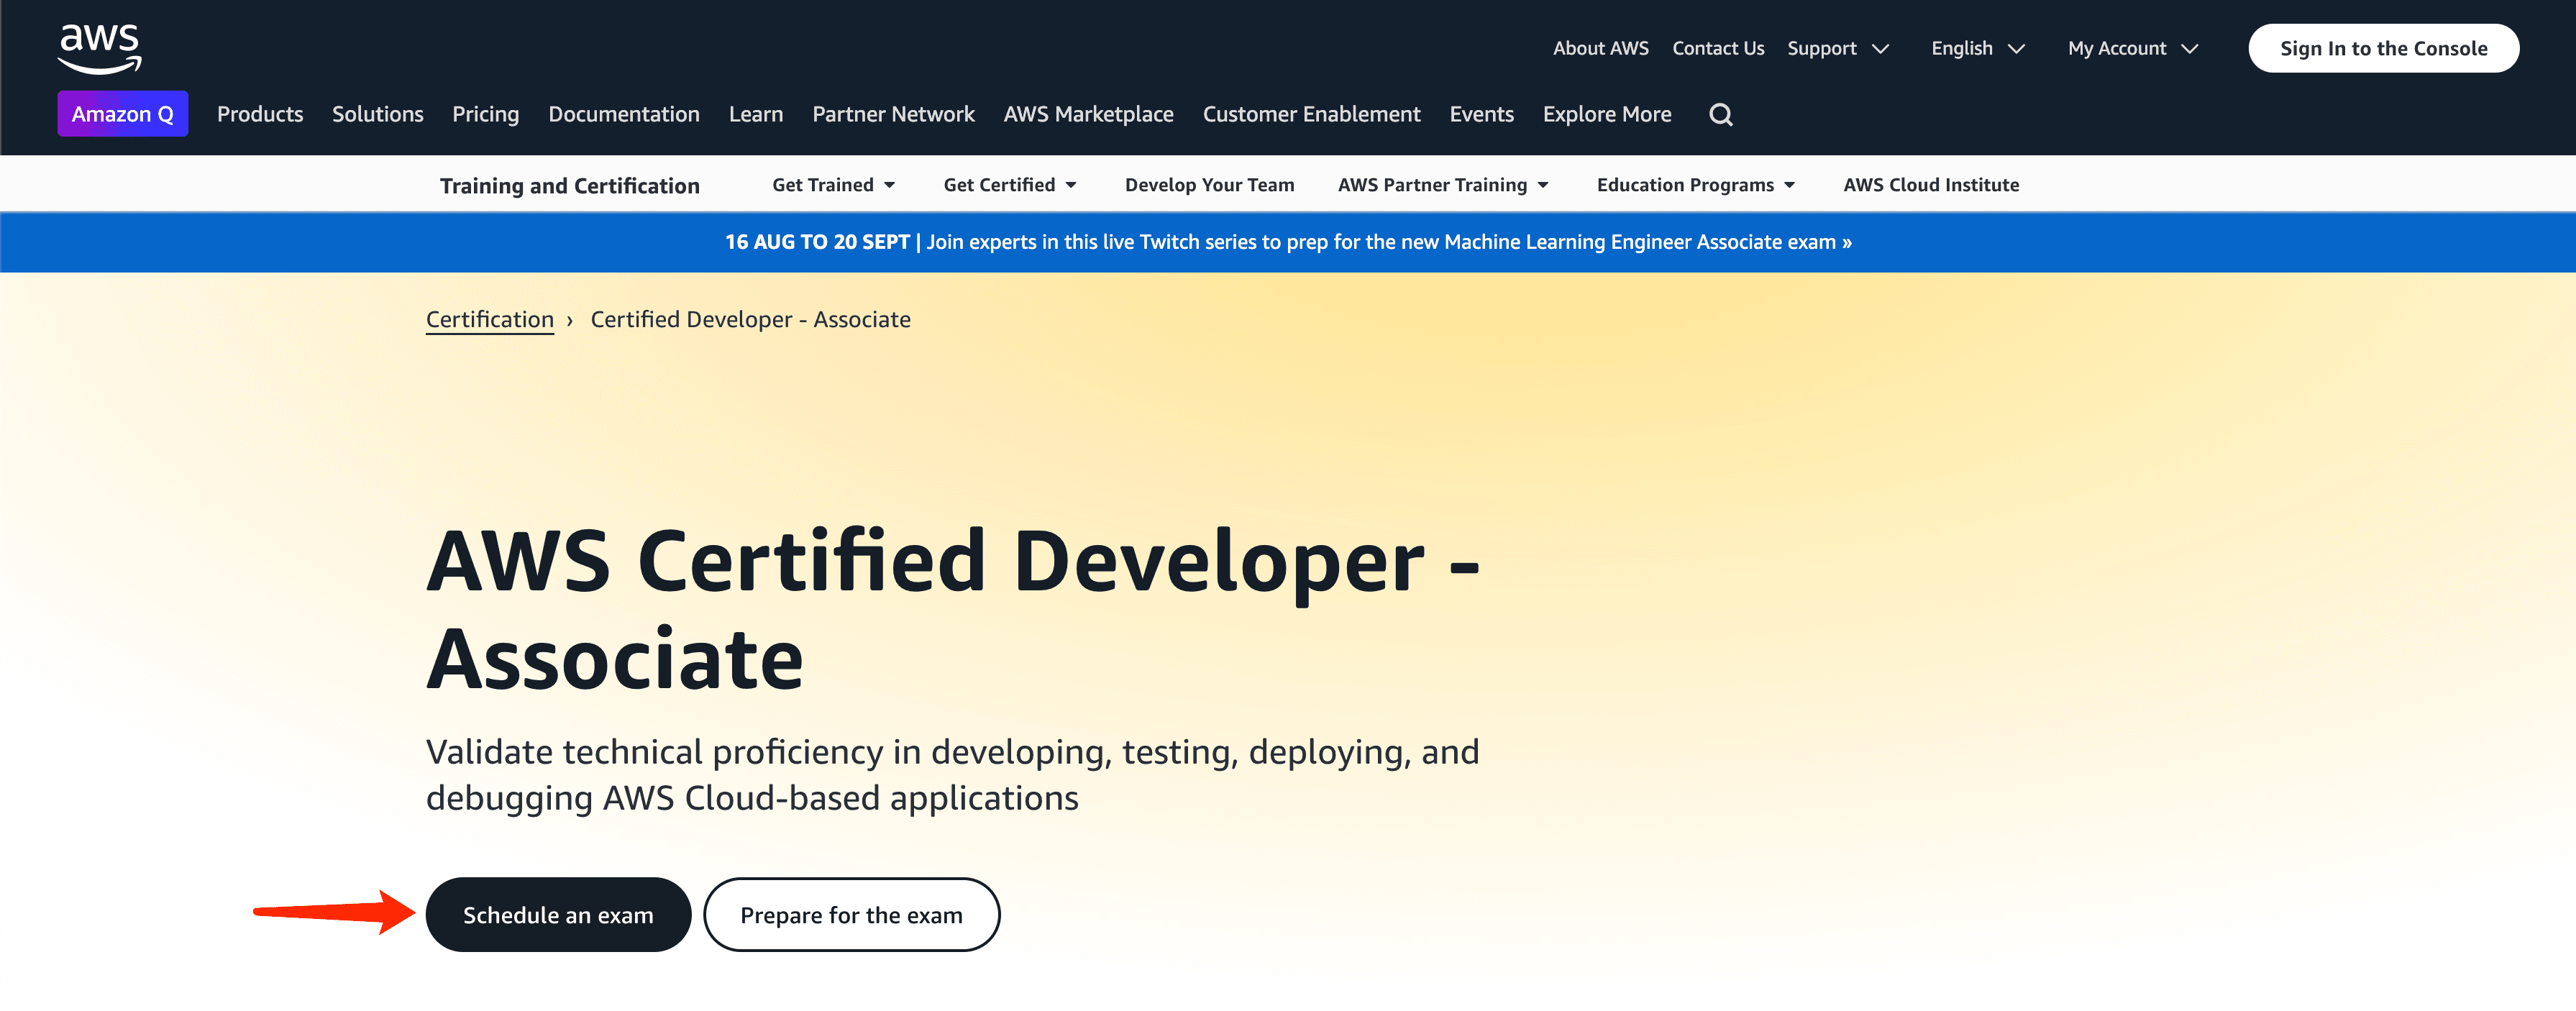Image resolution: width=2576 pixels, height=1011 pixels.
Task: Click Prepare for the exam button
Action: (851, 915)
